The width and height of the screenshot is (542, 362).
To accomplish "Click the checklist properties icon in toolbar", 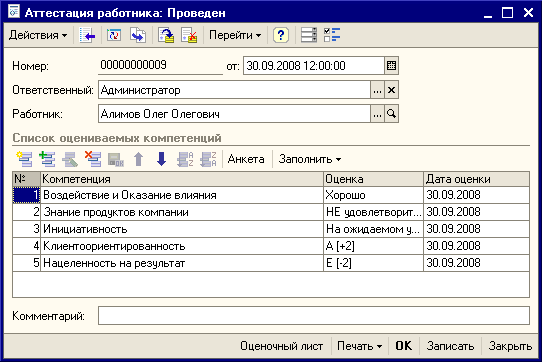I will (332, 35).
